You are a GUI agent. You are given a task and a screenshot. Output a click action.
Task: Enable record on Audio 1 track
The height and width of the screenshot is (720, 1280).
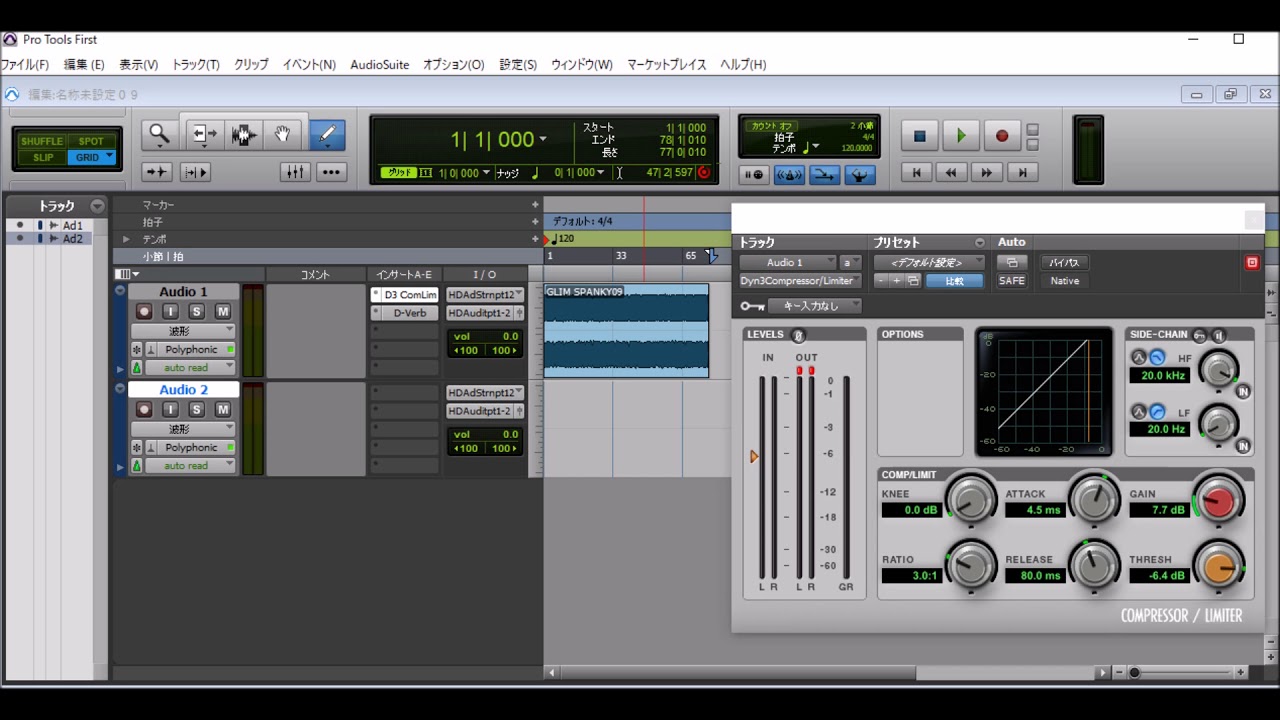(144, 312)
